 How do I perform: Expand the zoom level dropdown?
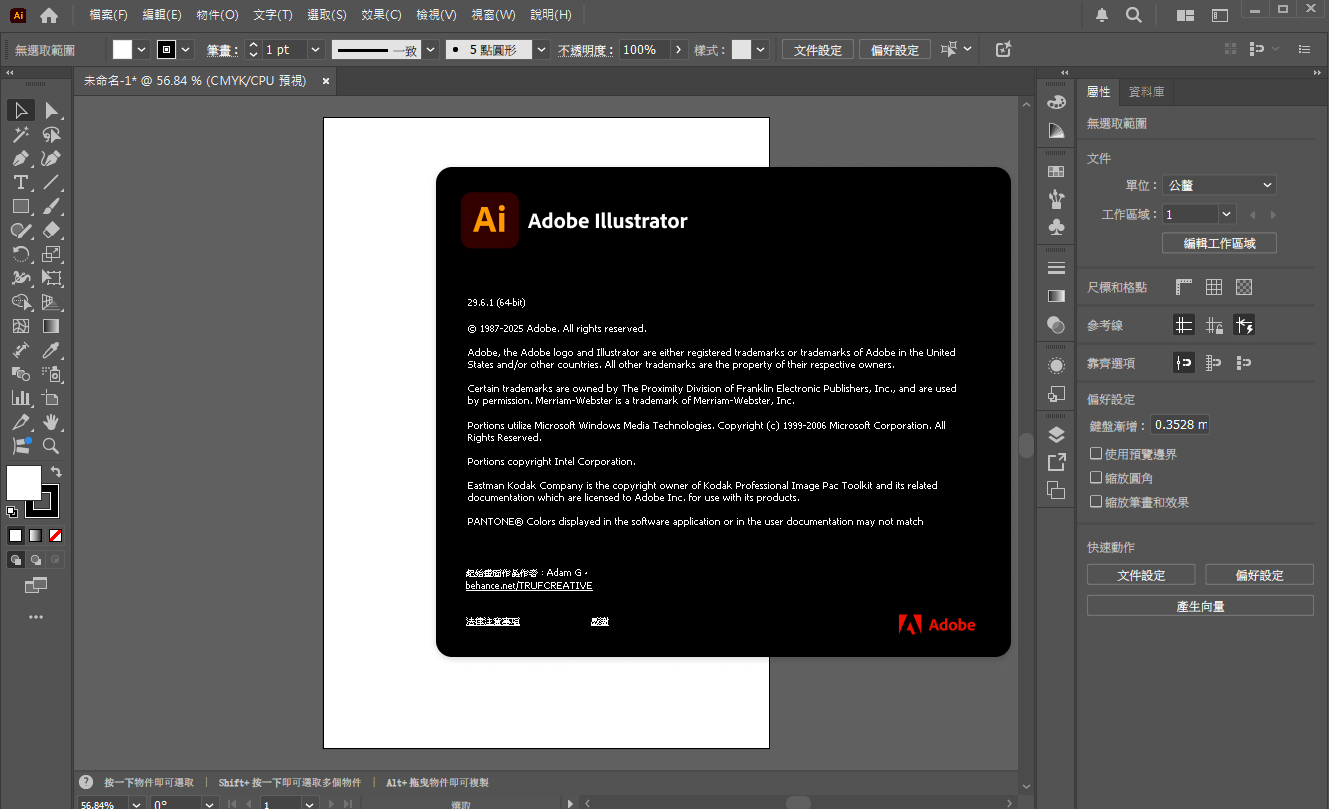tap(135, 804)
